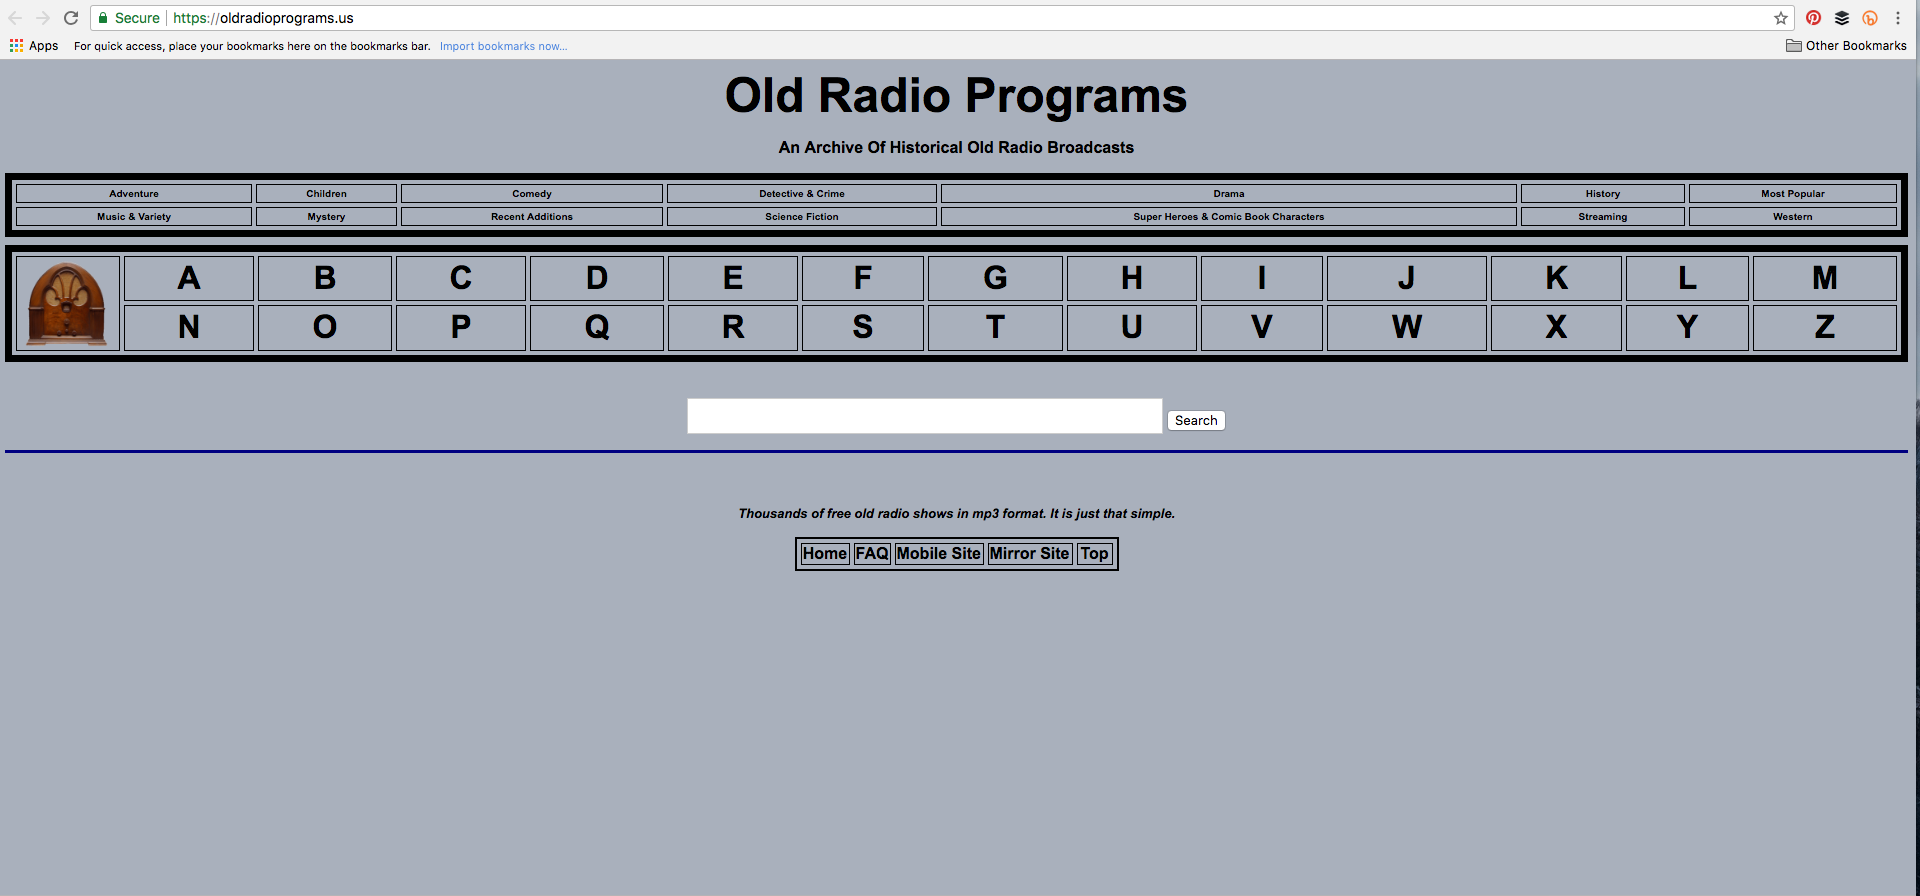Browse shows starting with letter M
The image size is (1920, 896).
[1825, 278]
